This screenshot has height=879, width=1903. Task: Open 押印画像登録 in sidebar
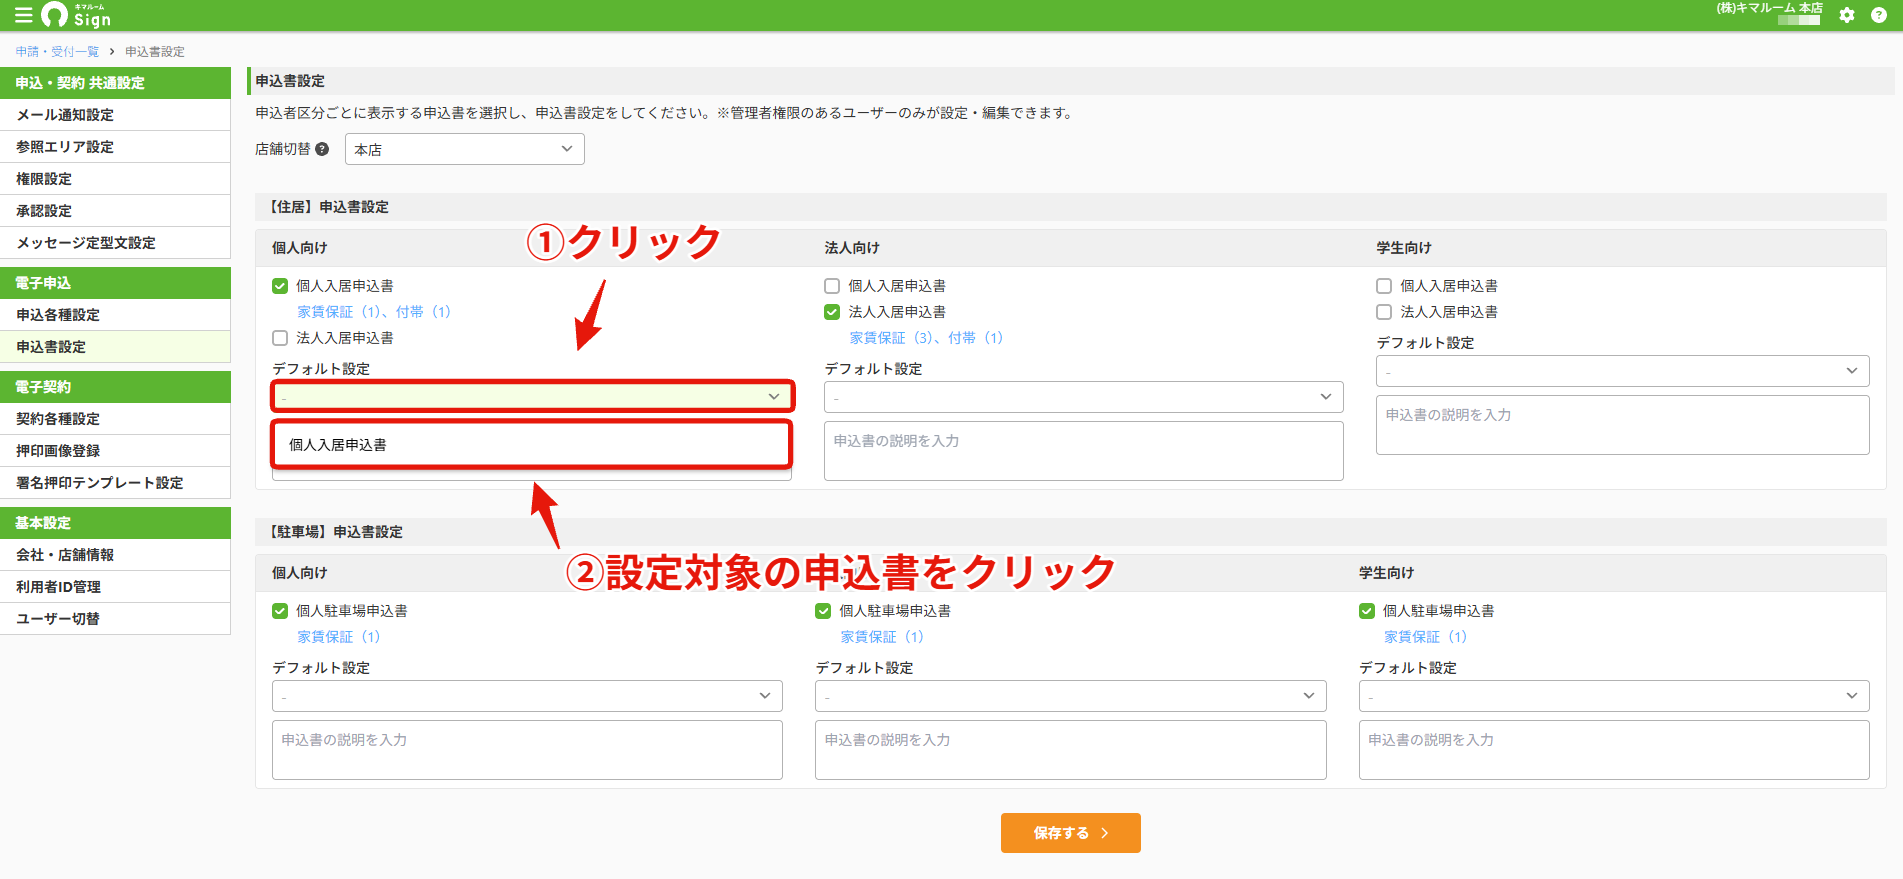point(115,451)
